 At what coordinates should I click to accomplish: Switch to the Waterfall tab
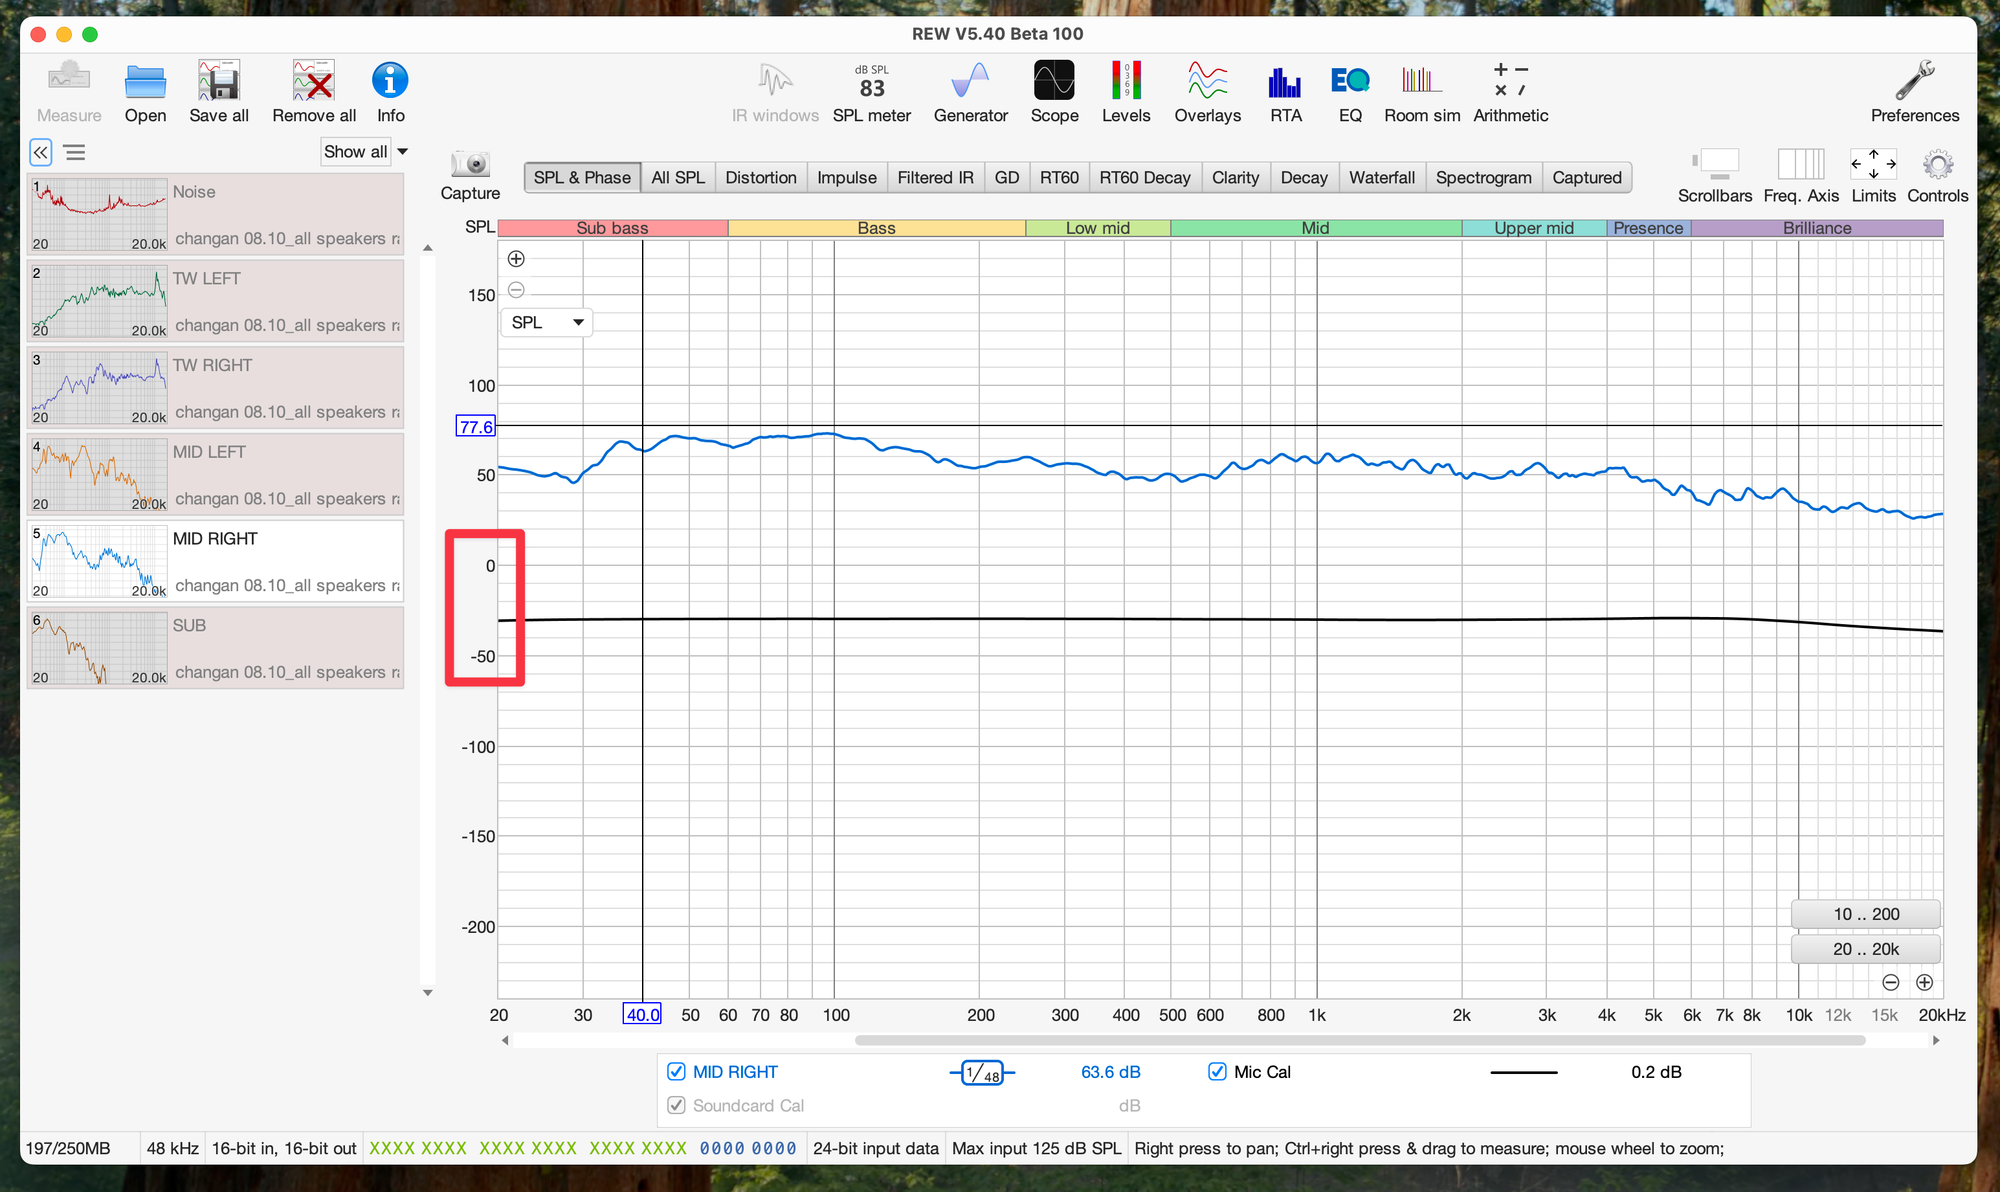(1381, 177)
